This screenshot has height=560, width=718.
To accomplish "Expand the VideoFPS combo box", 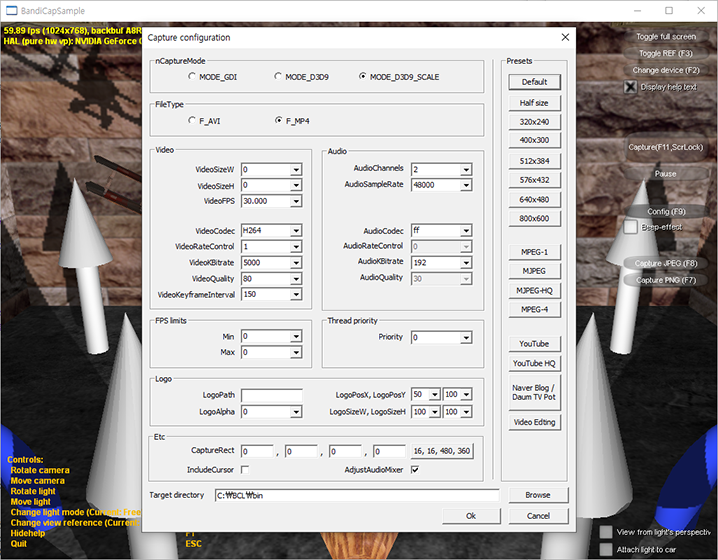I will [296, 201].
